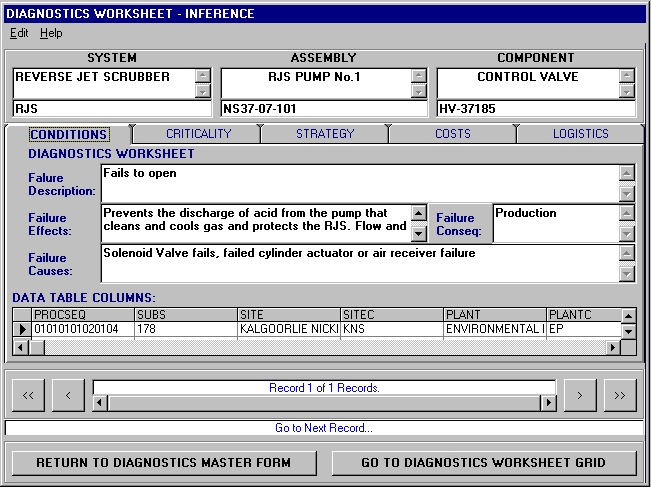Click the Failure Effects text box

(257, 224)
